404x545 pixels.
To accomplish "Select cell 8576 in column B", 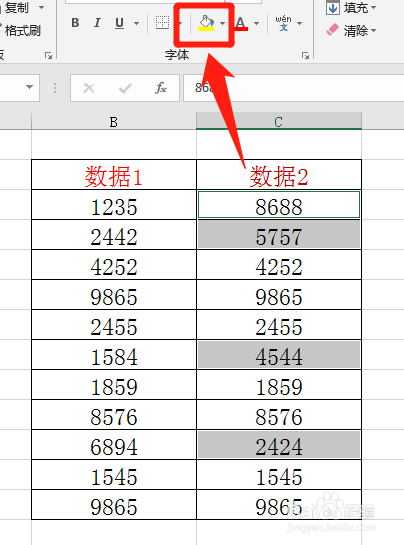I will pos(114,414).
